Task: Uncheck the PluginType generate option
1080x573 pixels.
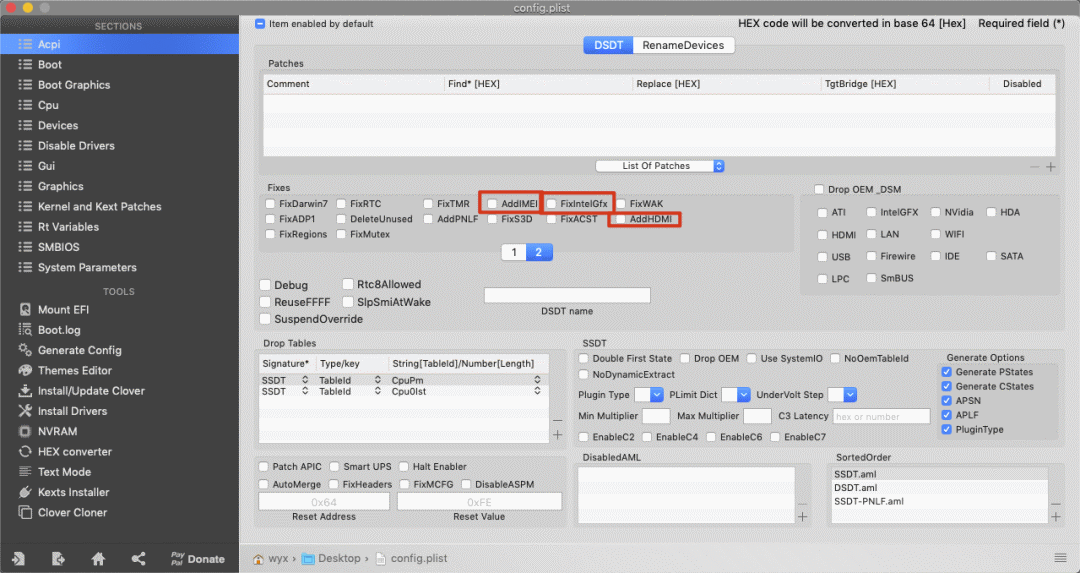Action: coord(946,429)
